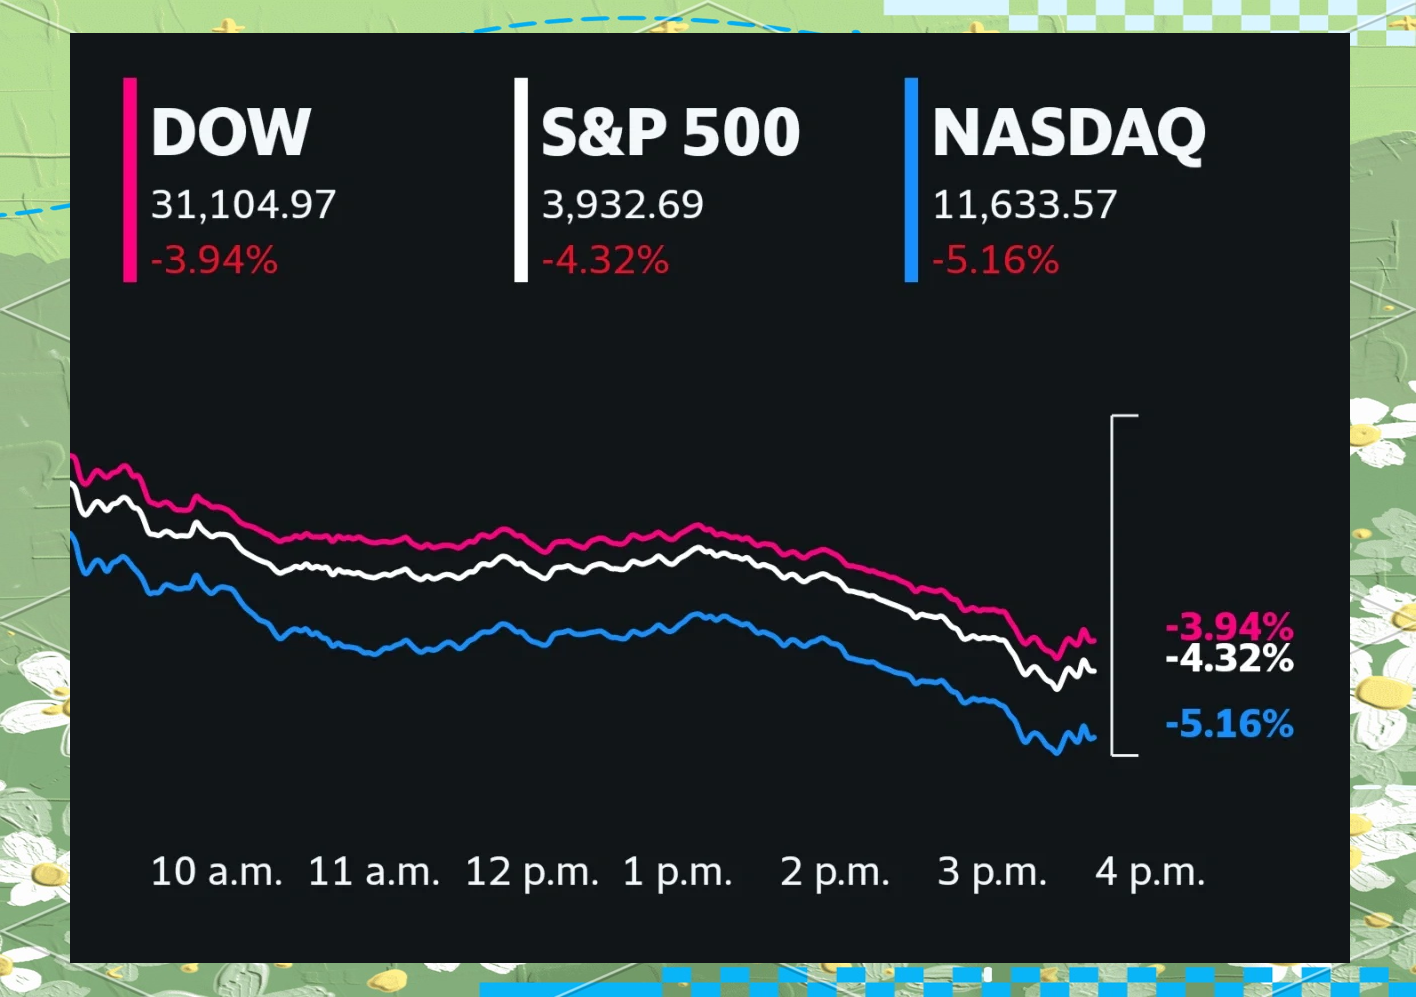This screenshot has width=1416, height=997.
Task: Select the 2 p.m. time axis label
Action: click(835, 872)
